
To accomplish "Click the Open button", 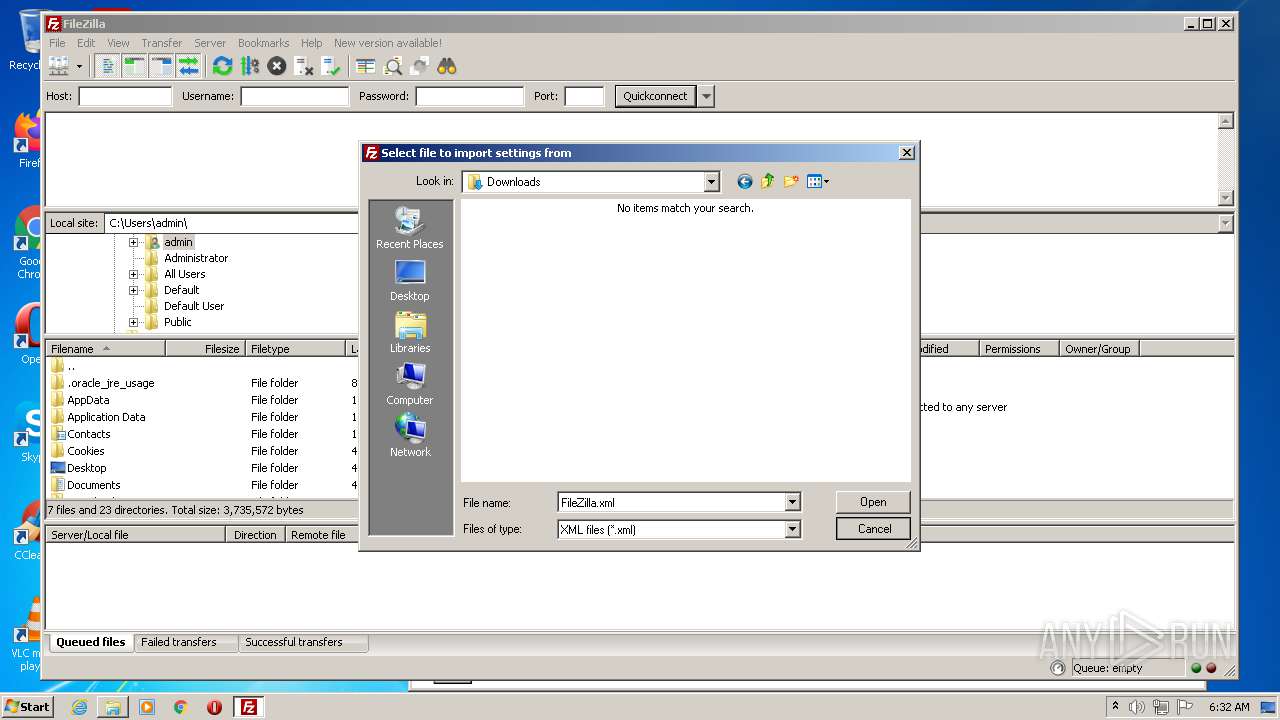I will tap(873, 502).
